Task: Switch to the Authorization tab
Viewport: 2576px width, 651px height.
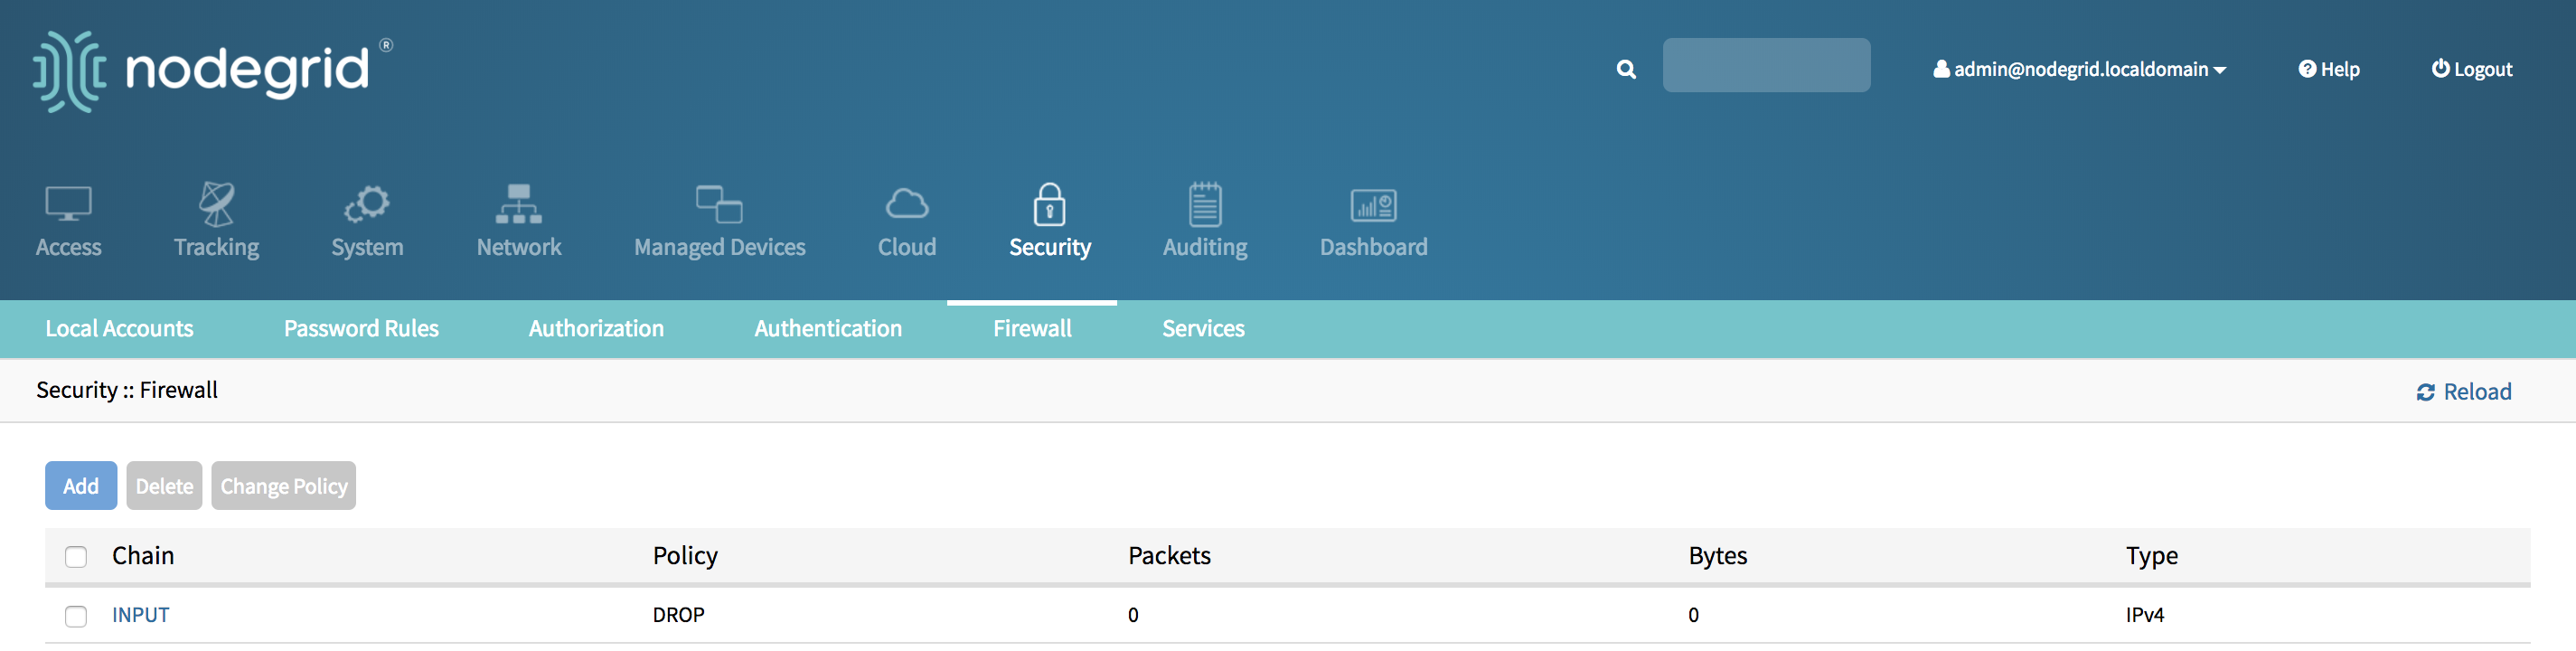Action: pos(596,329)
